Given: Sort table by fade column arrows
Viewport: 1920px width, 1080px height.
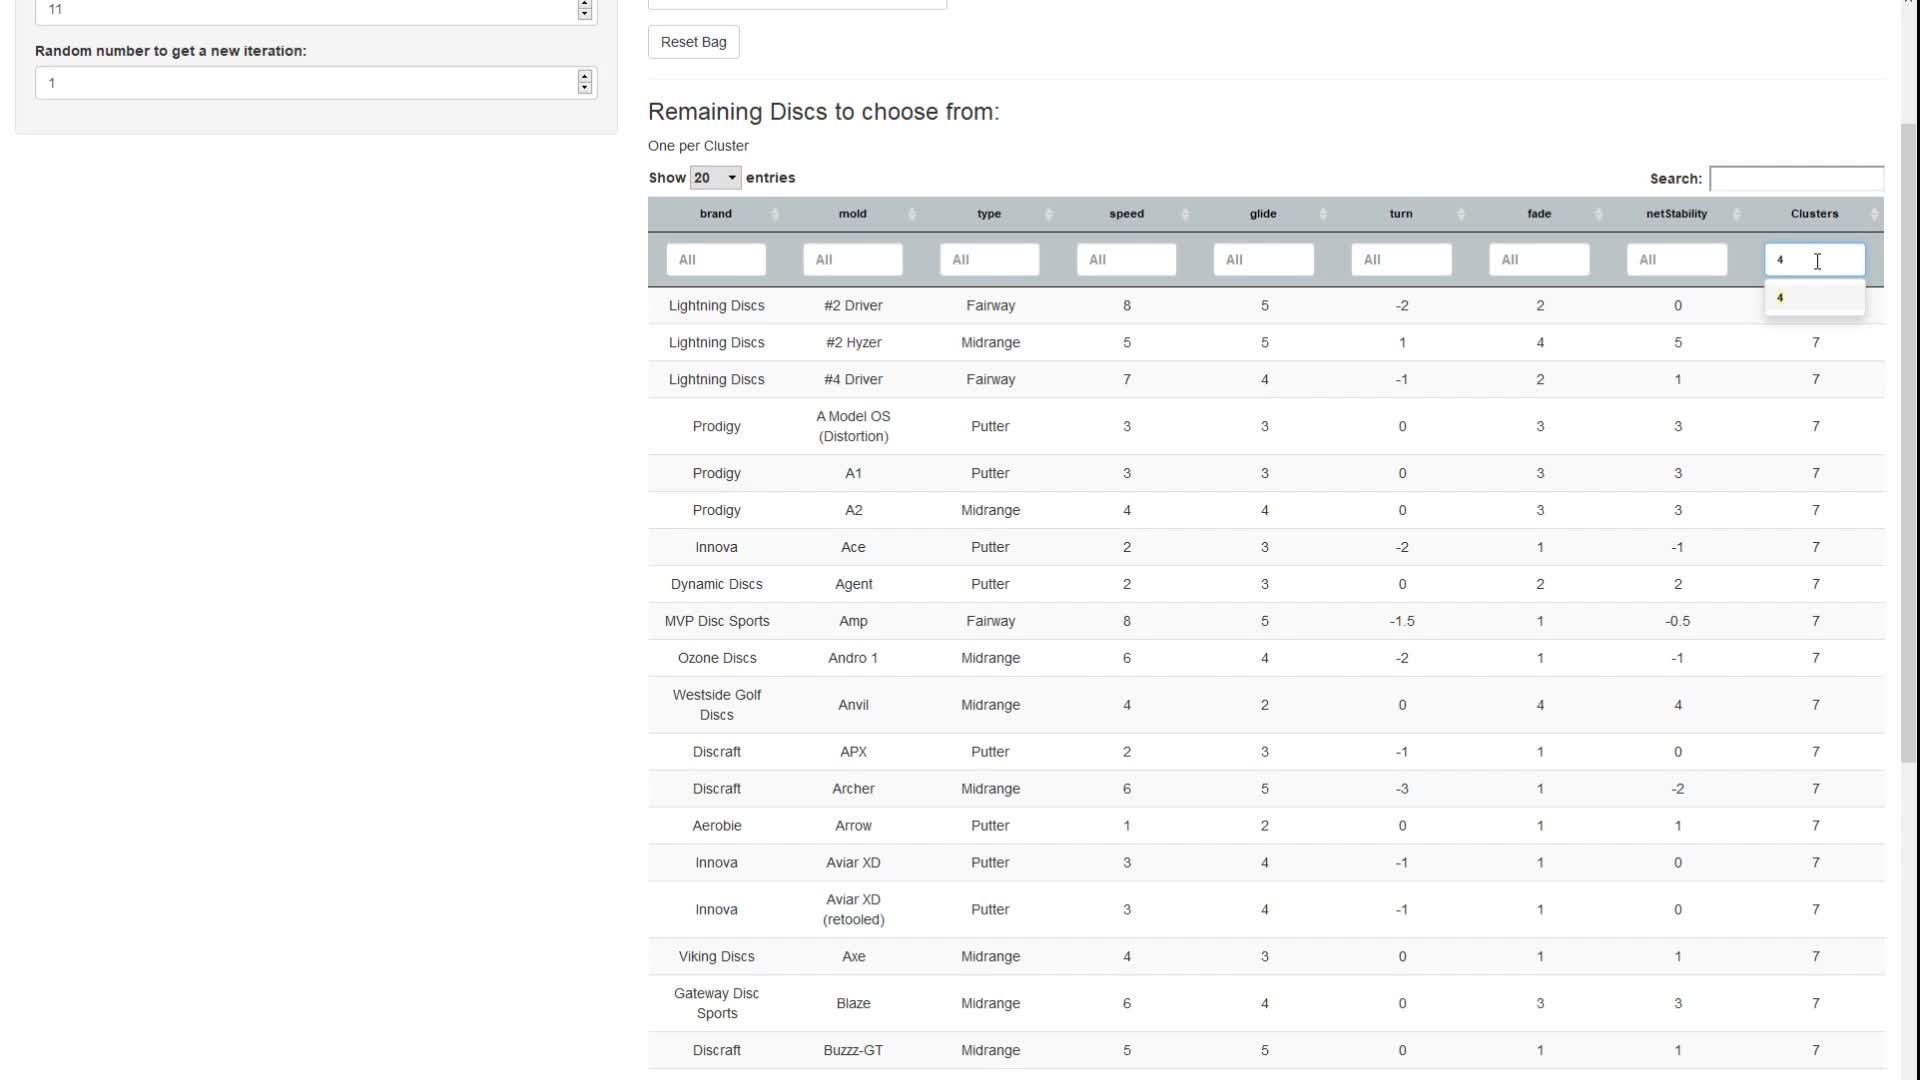Looking at the screenshot, I should tap(1598, 214).
